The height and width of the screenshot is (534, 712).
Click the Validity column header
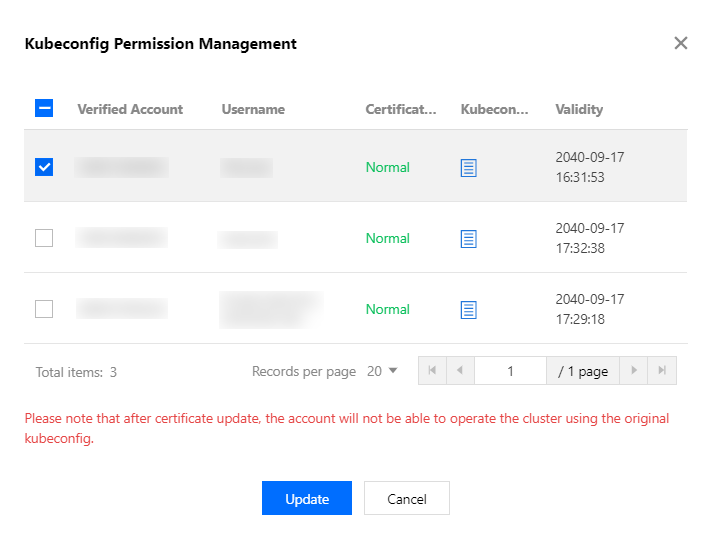point(579,109)
